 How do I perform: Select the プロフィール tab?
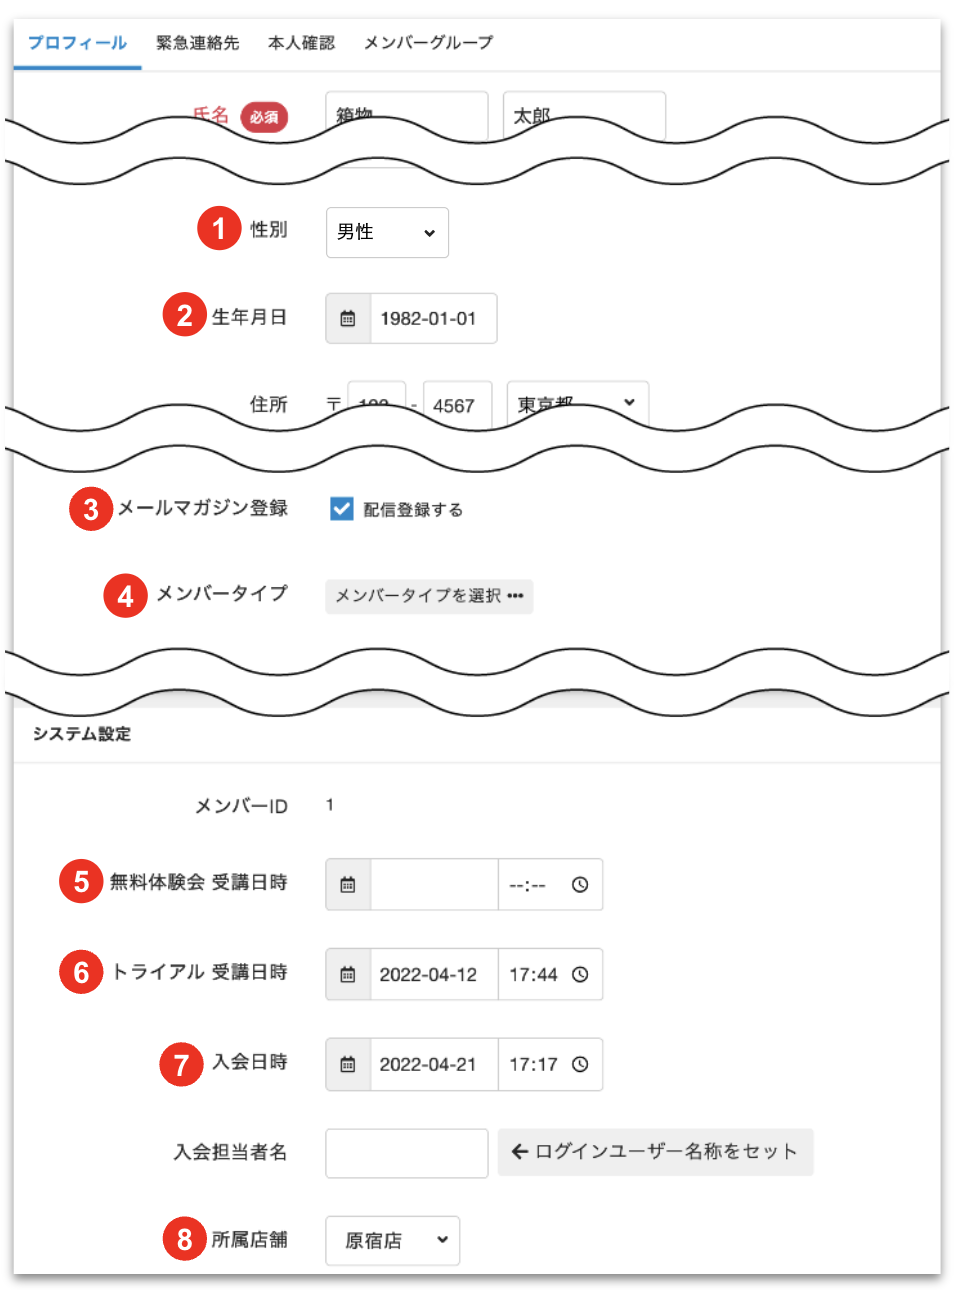coord(77,43)
